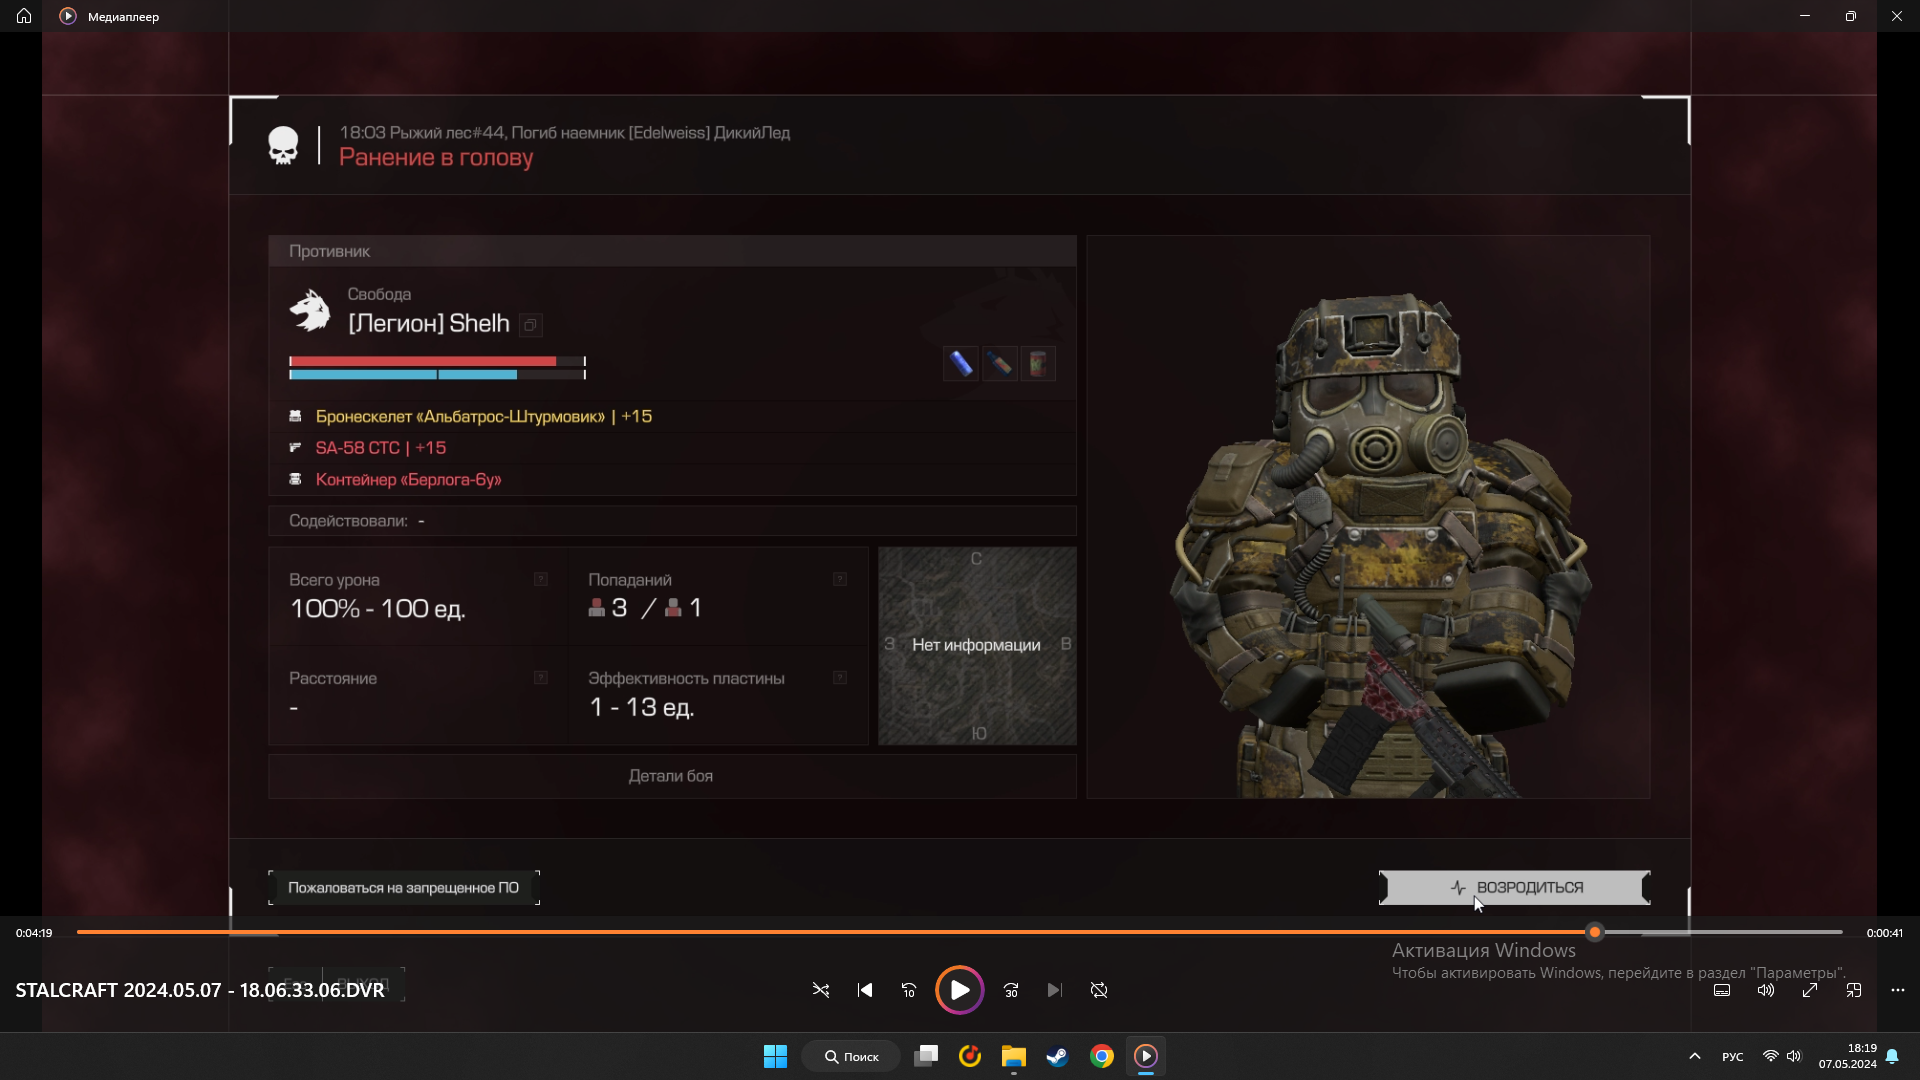This screenshot has height=1080, width=1920.
Task: Open Steam from taskbar
Action: (1057, 1056)
